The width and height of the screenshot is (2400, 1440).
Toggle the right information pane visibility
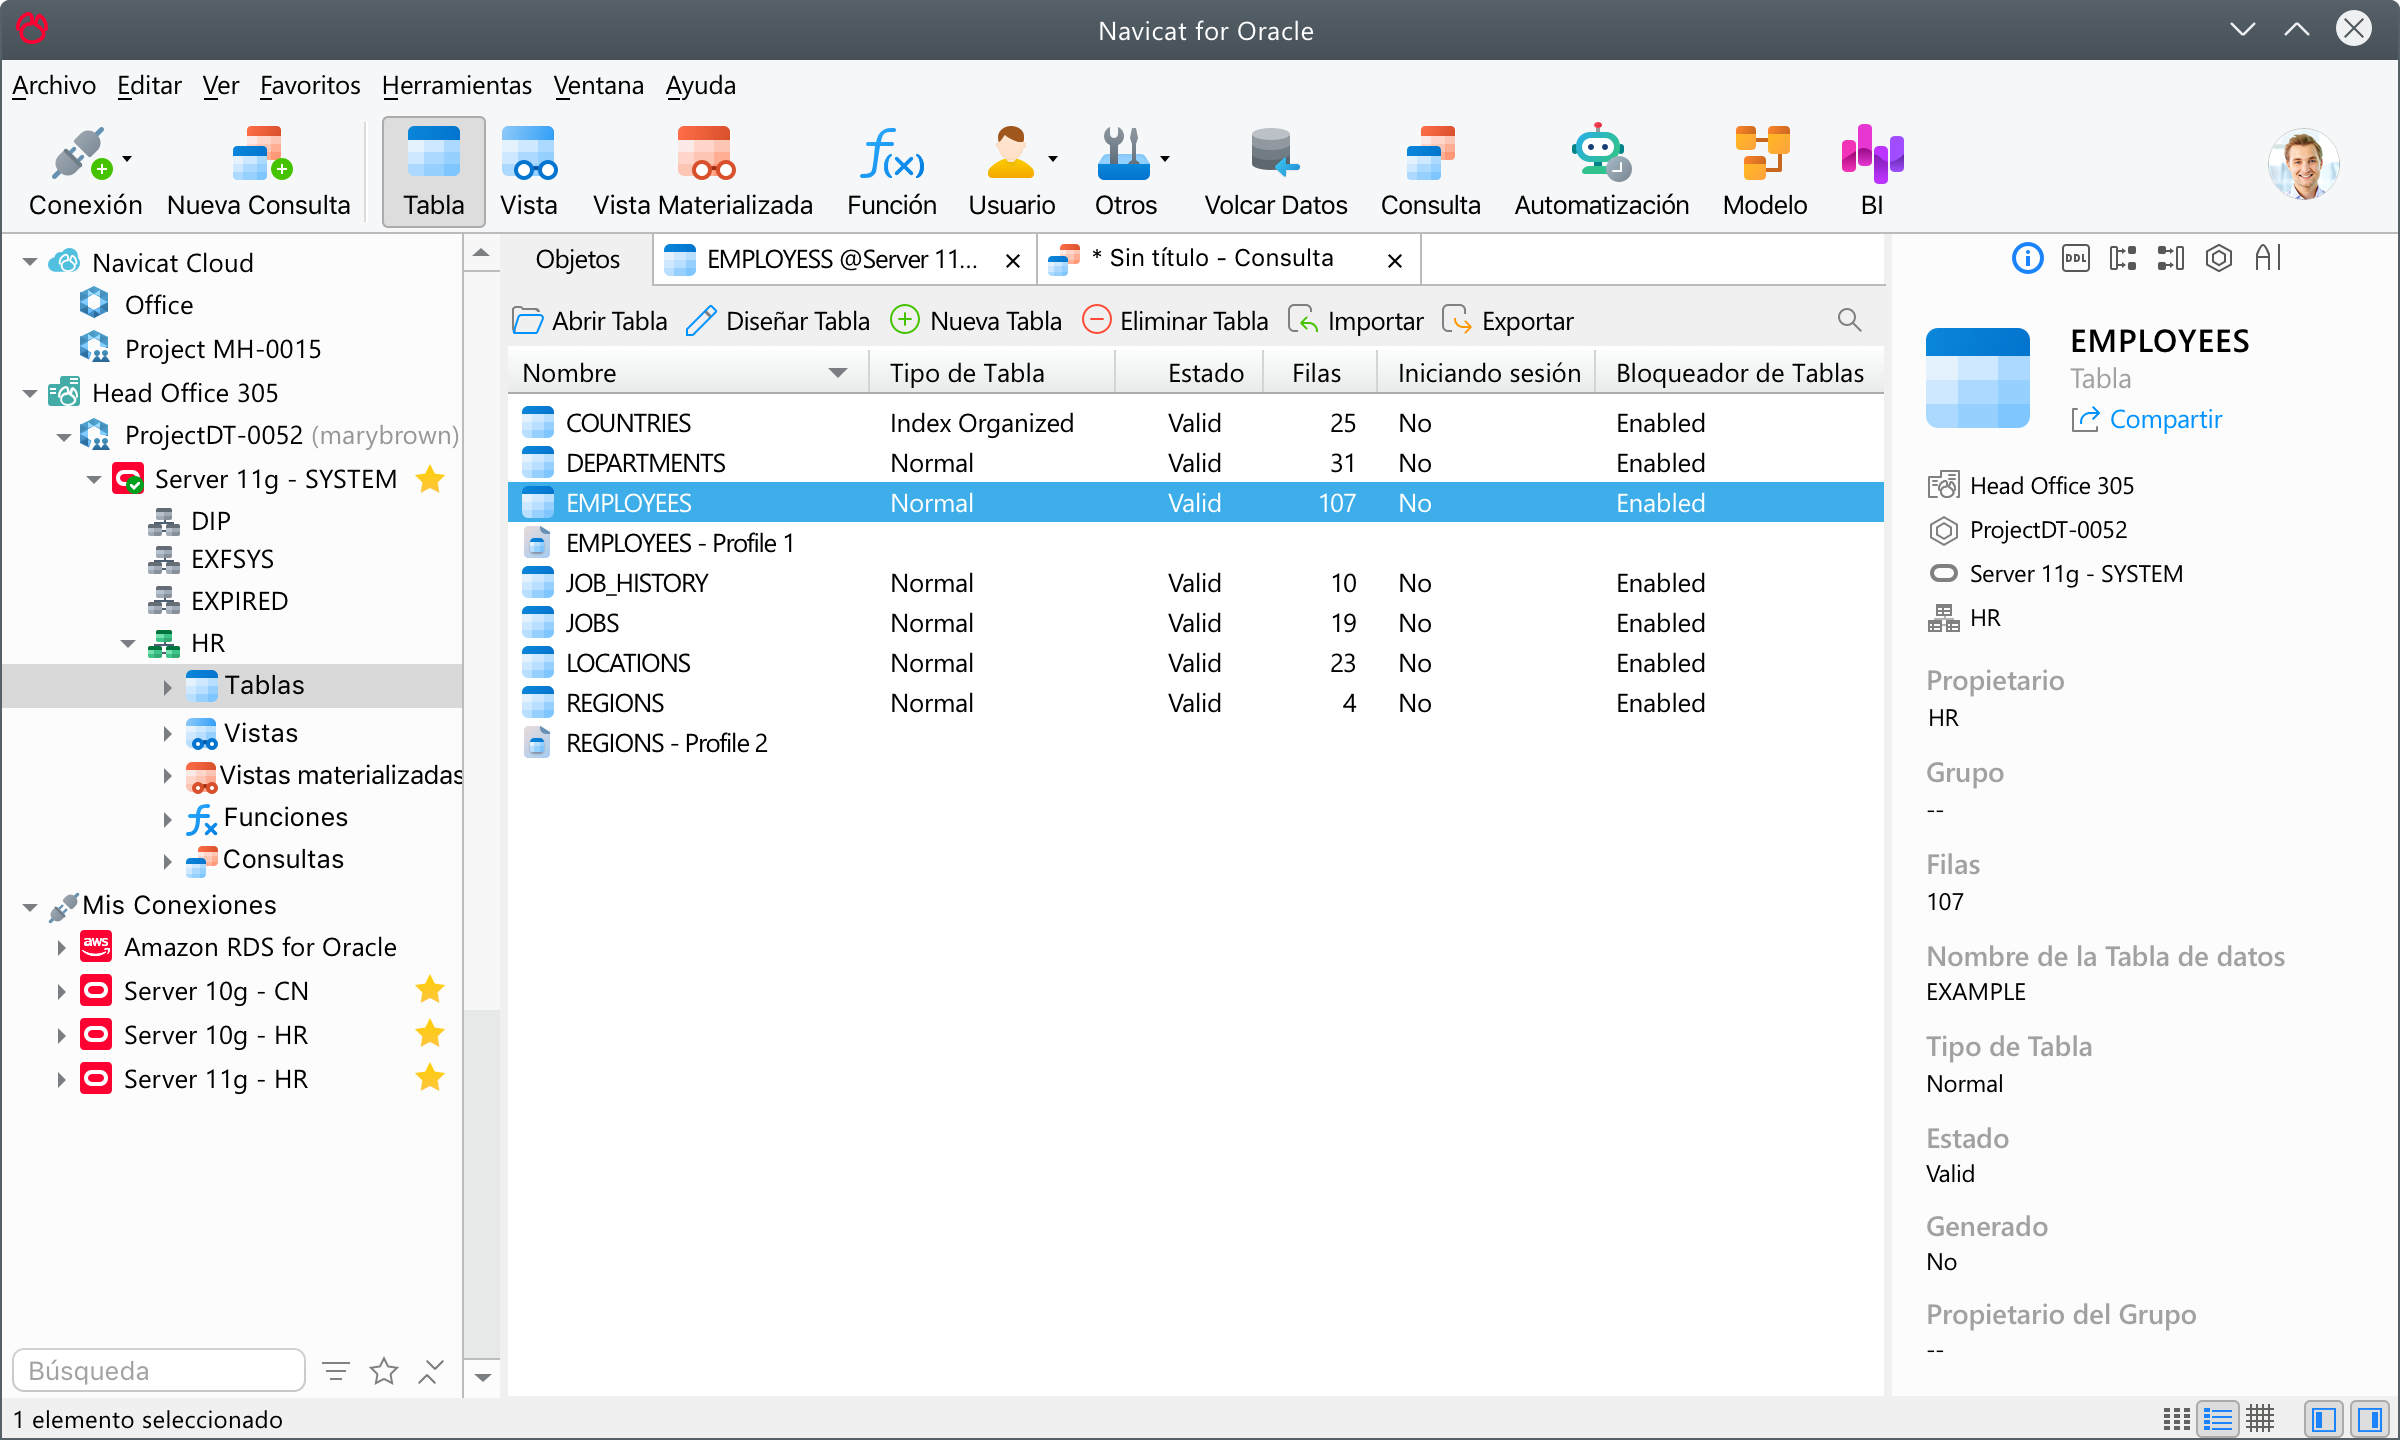click(x=2370, y=1419)
